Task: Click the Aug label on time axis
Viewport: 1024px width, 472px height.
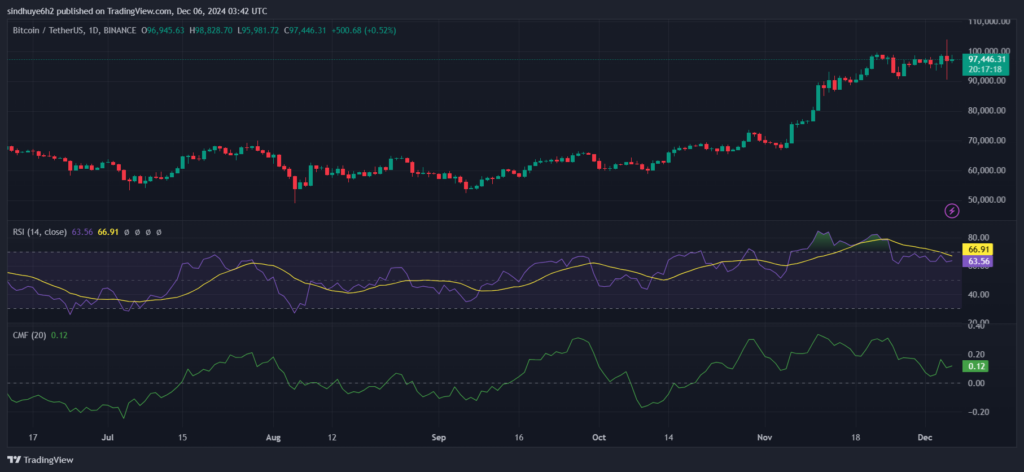Action: pos(274,437)
